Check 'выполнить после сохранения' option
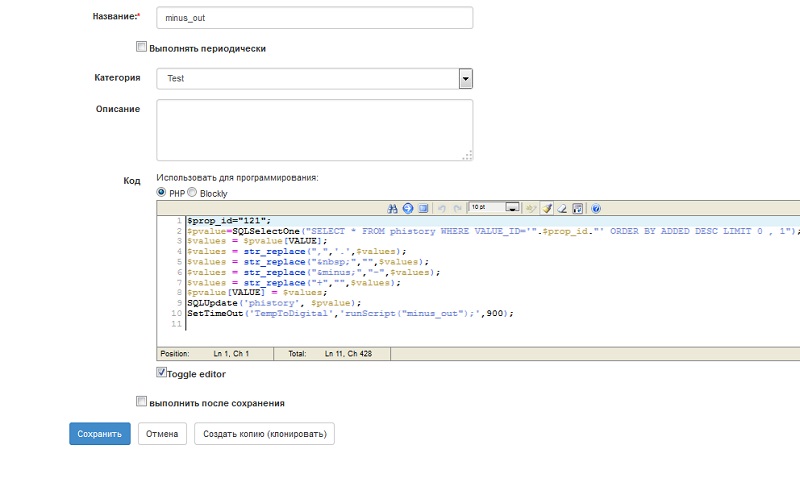Viewport: 800px width, 495px height. (x=141, y=402)
